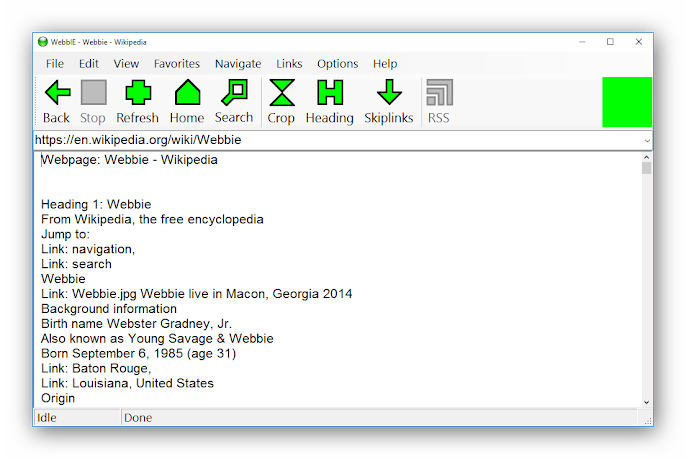Click the 'Origin' line
This screenshot has height=459, width=686.
pos(58,398)
